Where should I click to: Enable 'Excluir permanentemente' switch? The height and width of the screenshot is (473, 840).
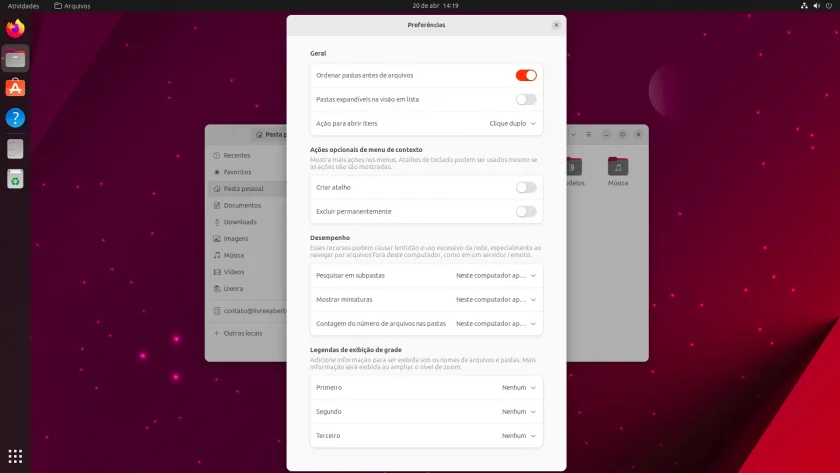(x=526, y=212)
